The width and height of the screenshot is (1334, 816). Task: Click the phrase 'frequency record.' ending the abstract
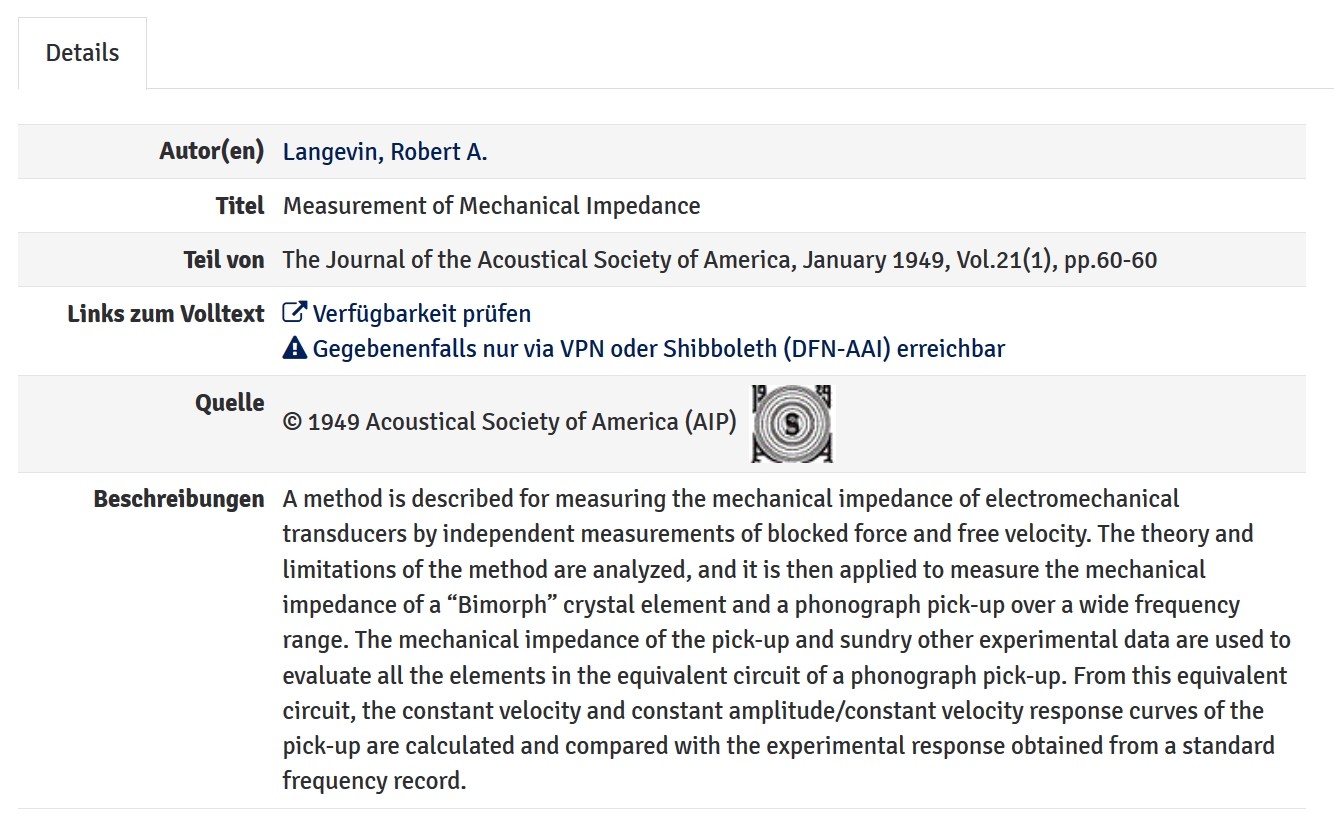[374, 780]
